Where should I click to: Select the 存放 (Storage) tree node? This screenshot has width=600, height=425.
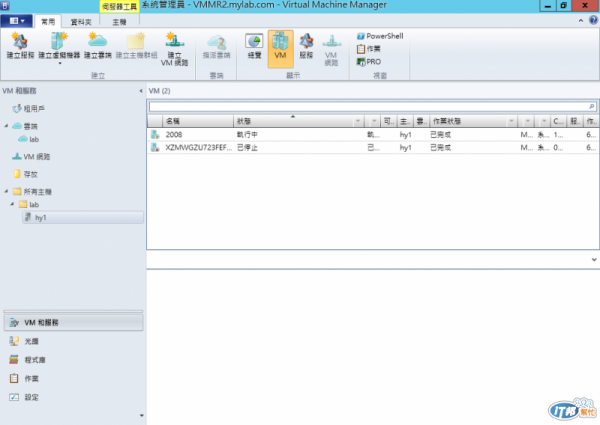26,174
